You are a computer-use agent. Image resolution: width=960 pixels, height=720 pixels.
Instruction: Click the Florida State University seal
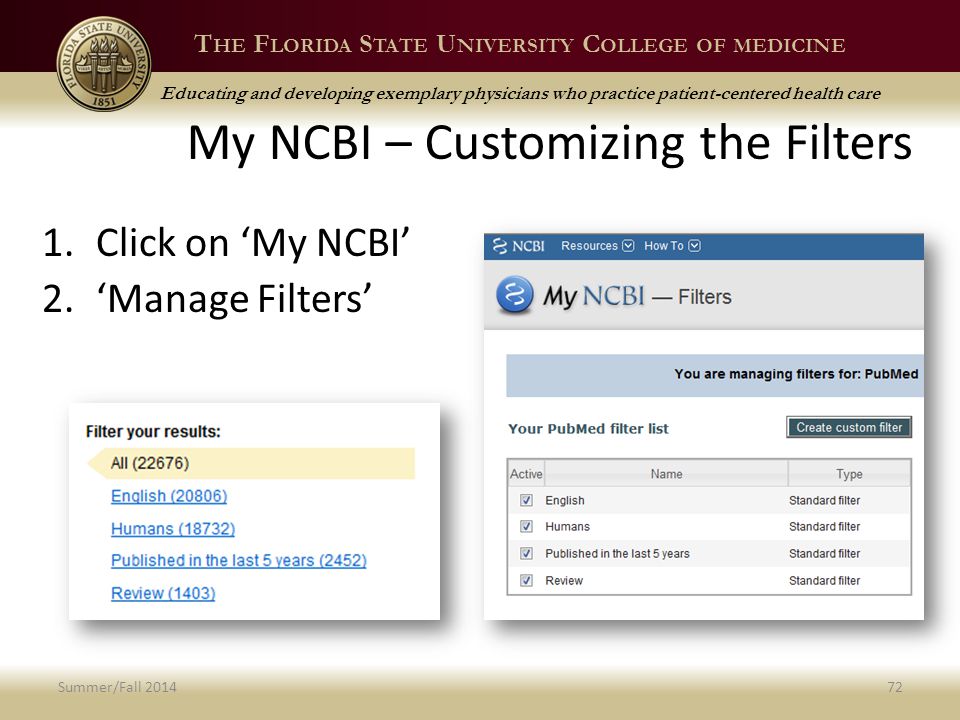pyautogui.click(x=104, y=64)
